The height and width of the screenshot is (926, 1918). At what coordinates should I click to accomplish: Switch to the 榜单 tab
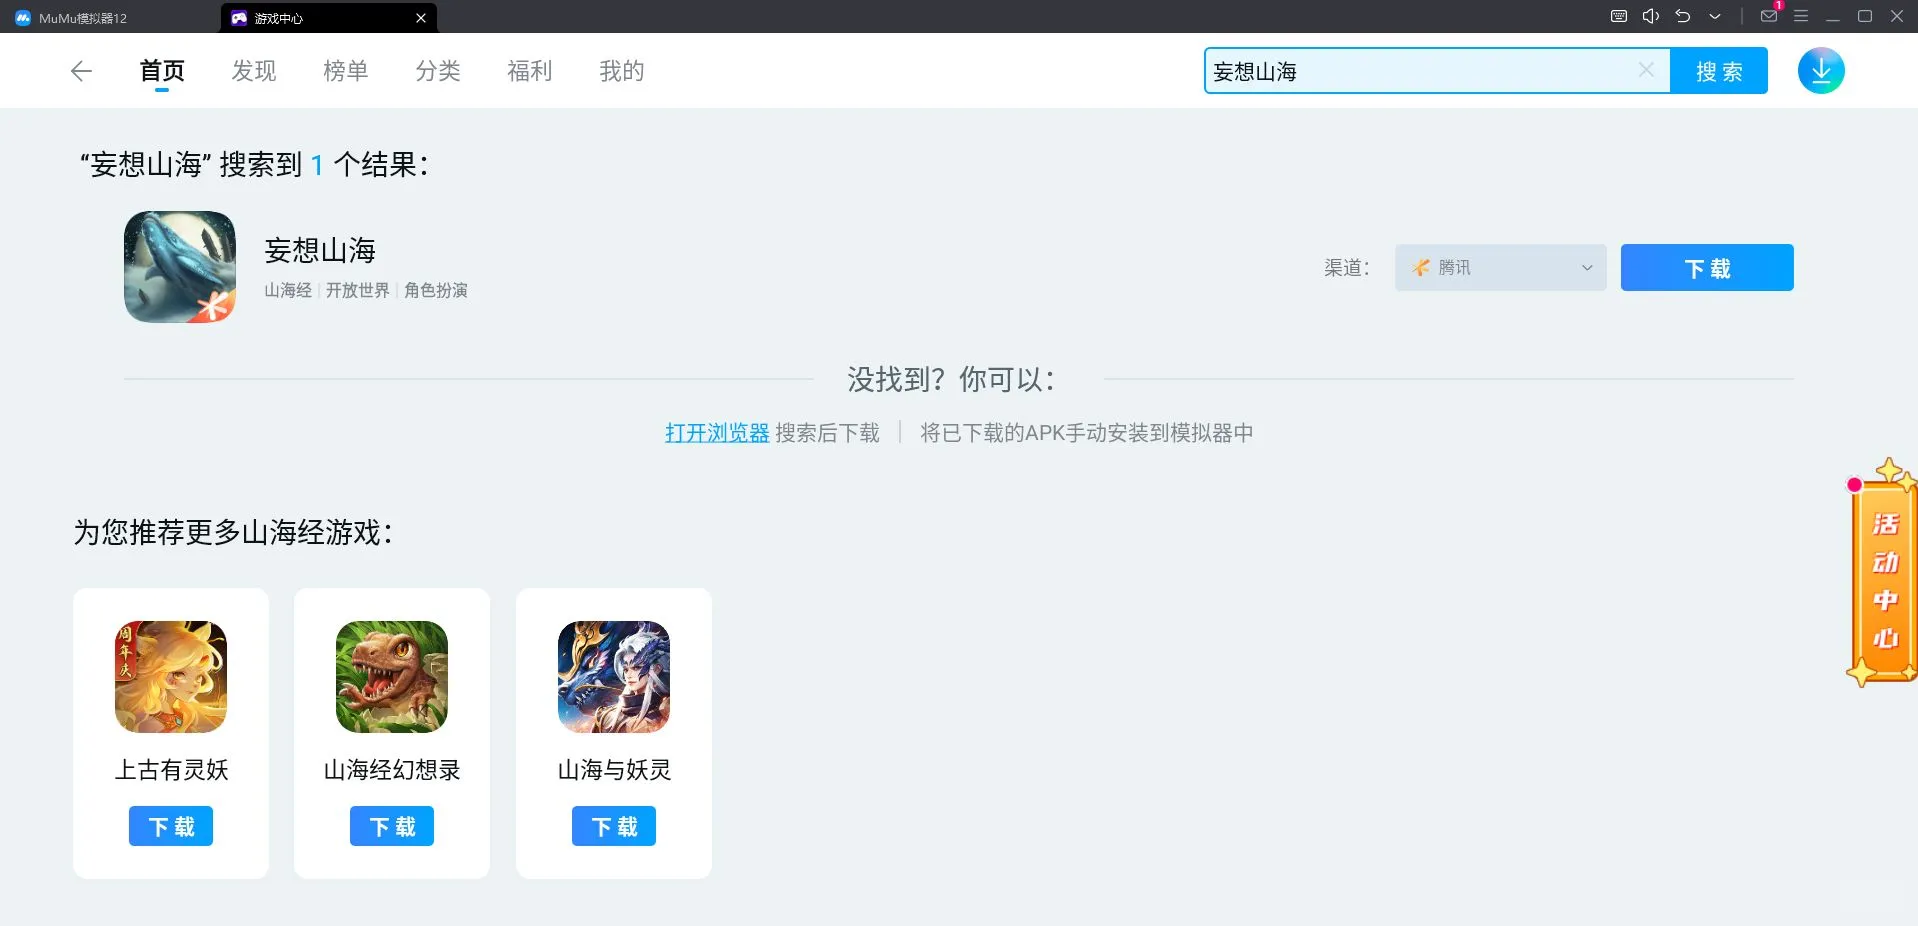click(x=346, y=70)
